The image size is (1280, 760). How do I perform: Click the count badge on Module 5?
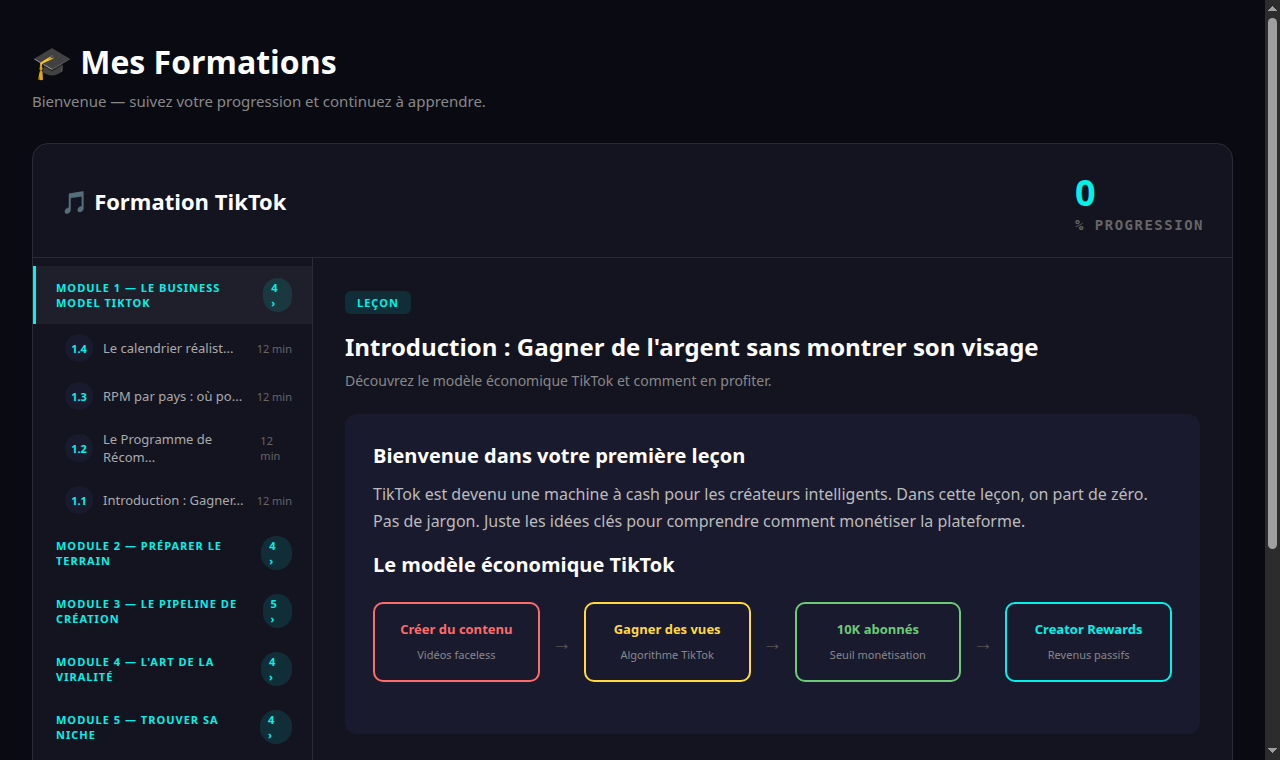click(276, 727)
